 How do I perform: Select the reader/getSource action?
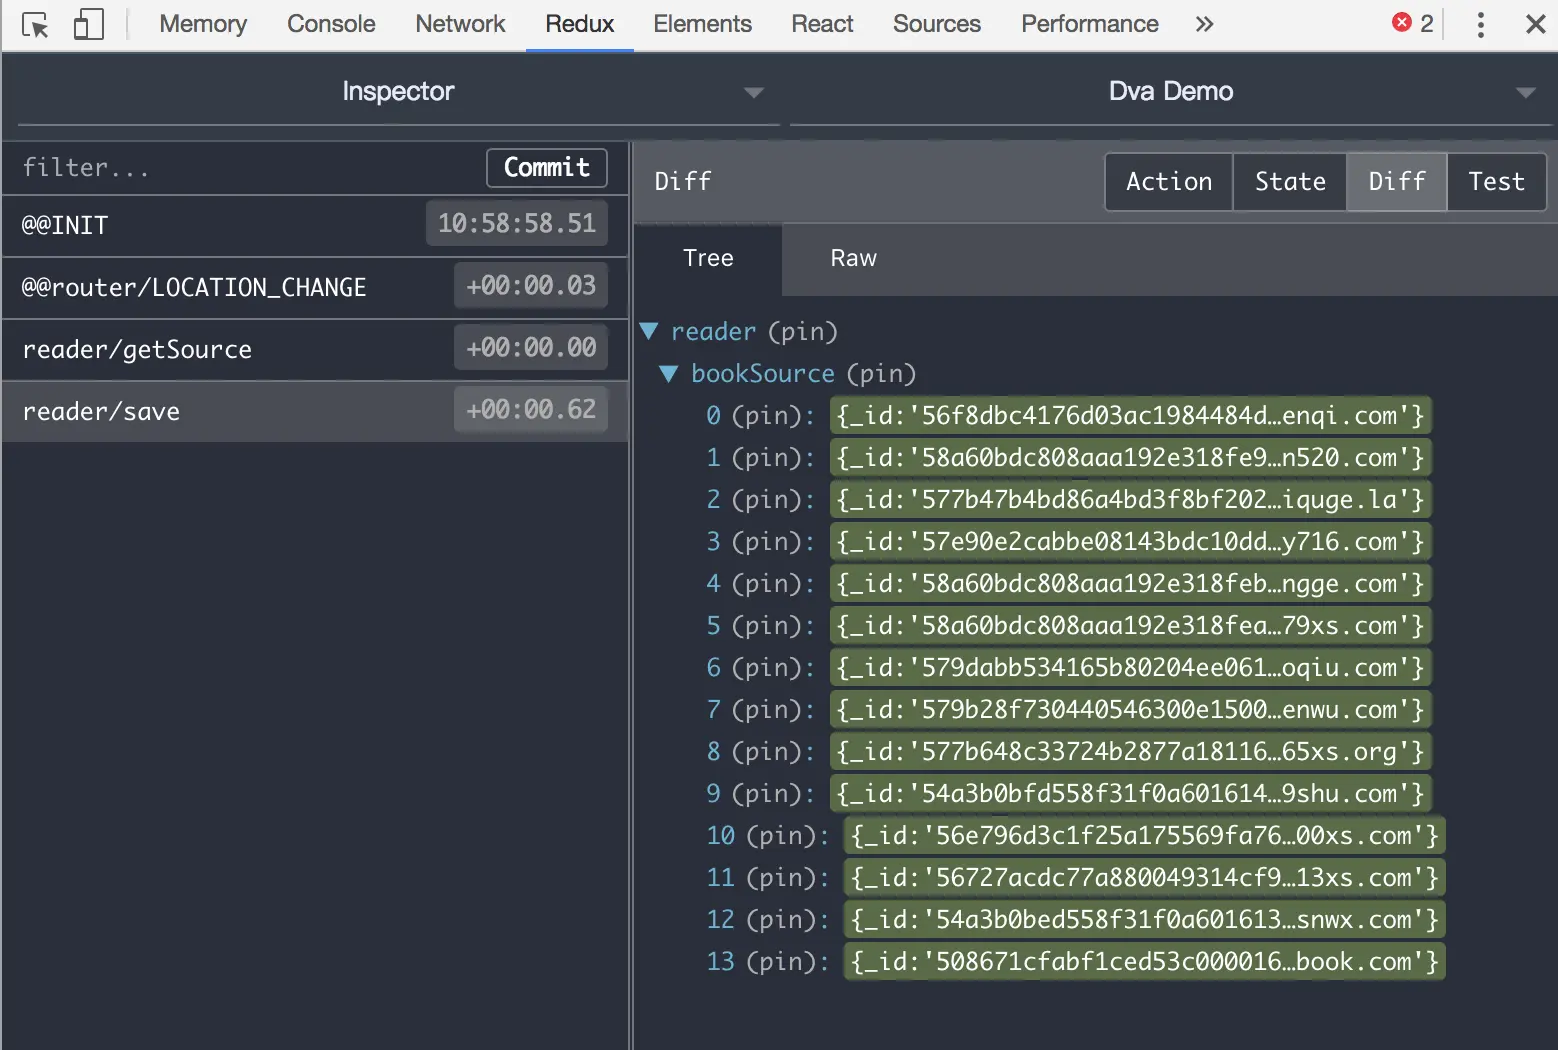[315, 349]
